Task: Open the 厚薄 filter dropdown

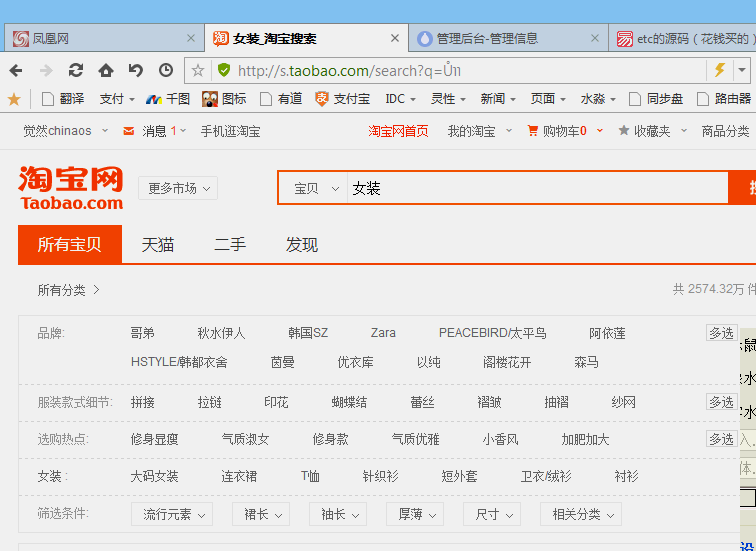Action: tap(415, 514)
